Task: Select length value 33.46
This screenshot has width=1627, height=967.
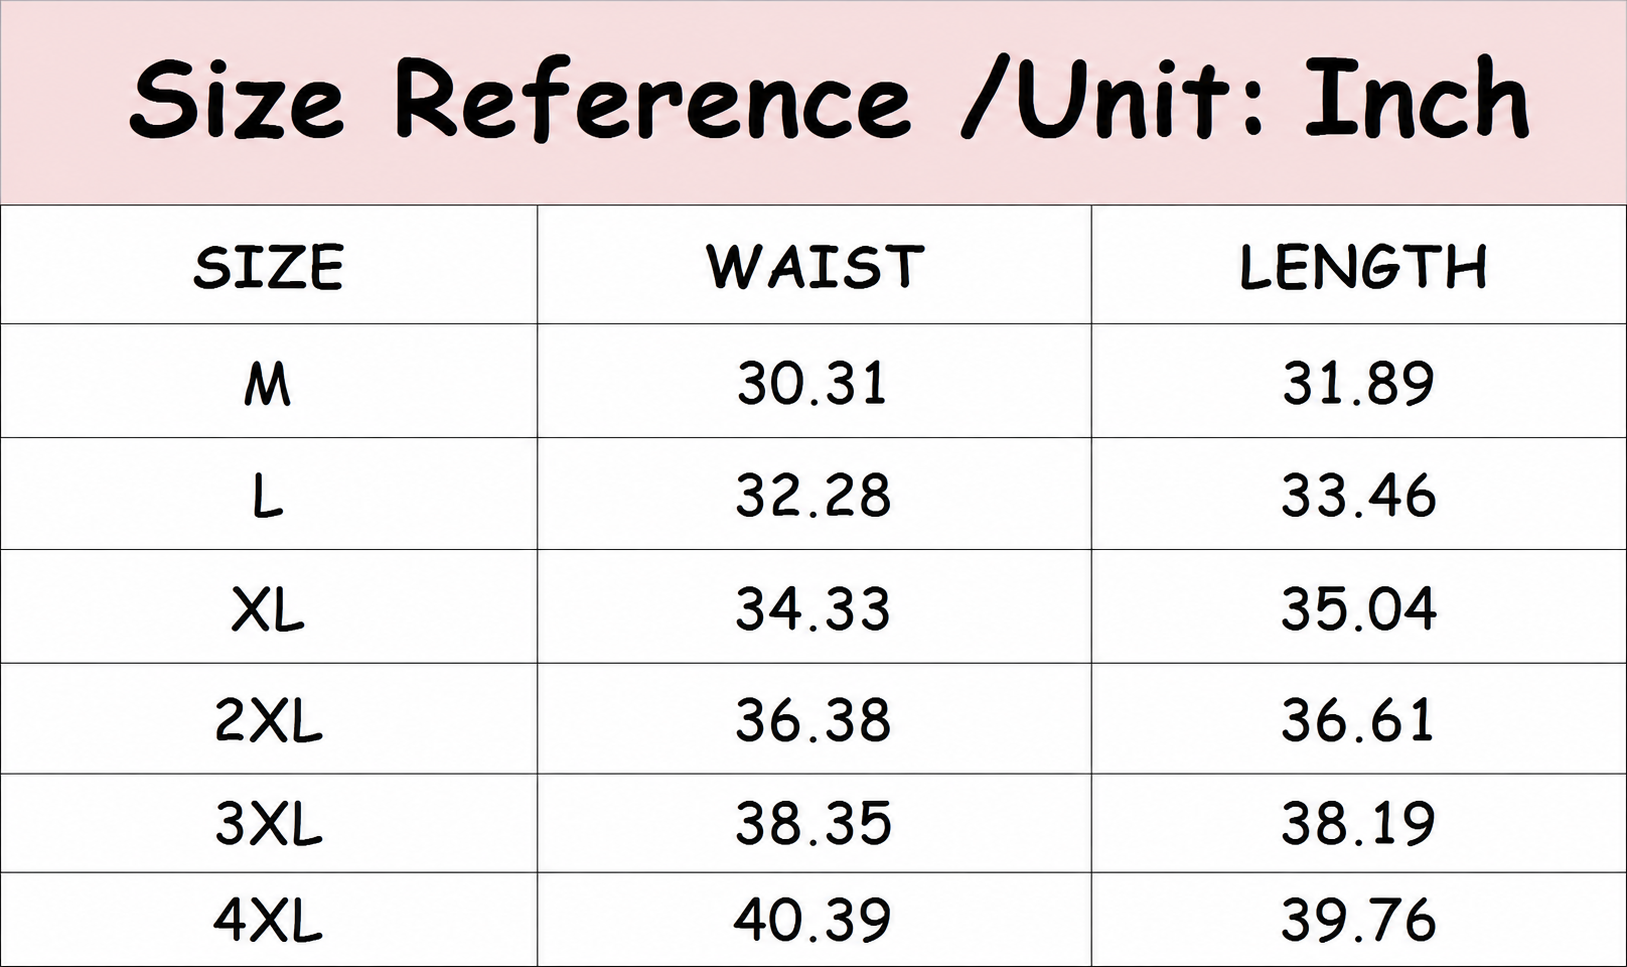Action: (x=1358, y=496)
